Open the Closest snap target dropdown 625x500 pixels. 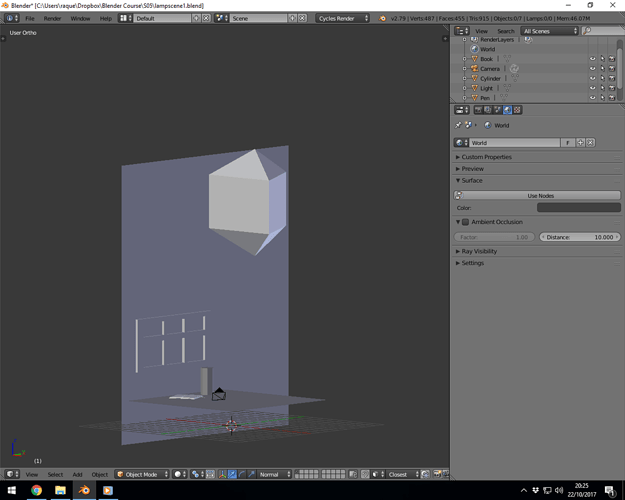pos(403,474)
